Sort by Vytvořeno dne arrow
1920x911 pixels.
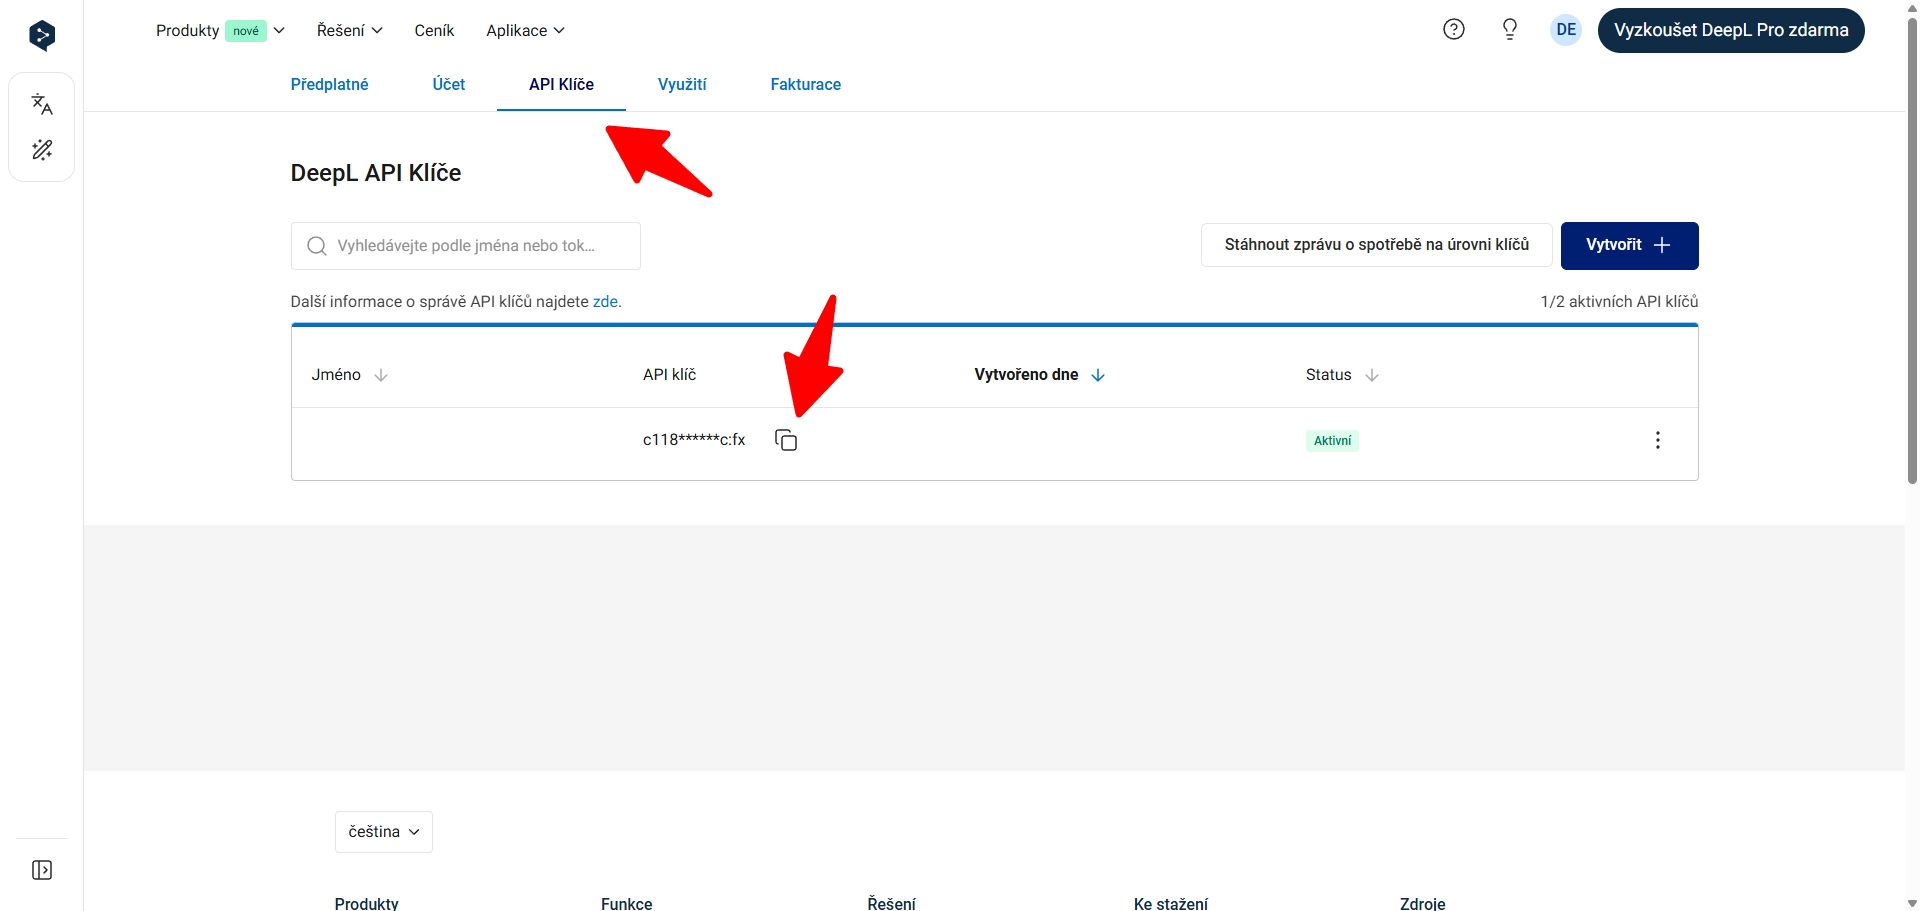1098,375
